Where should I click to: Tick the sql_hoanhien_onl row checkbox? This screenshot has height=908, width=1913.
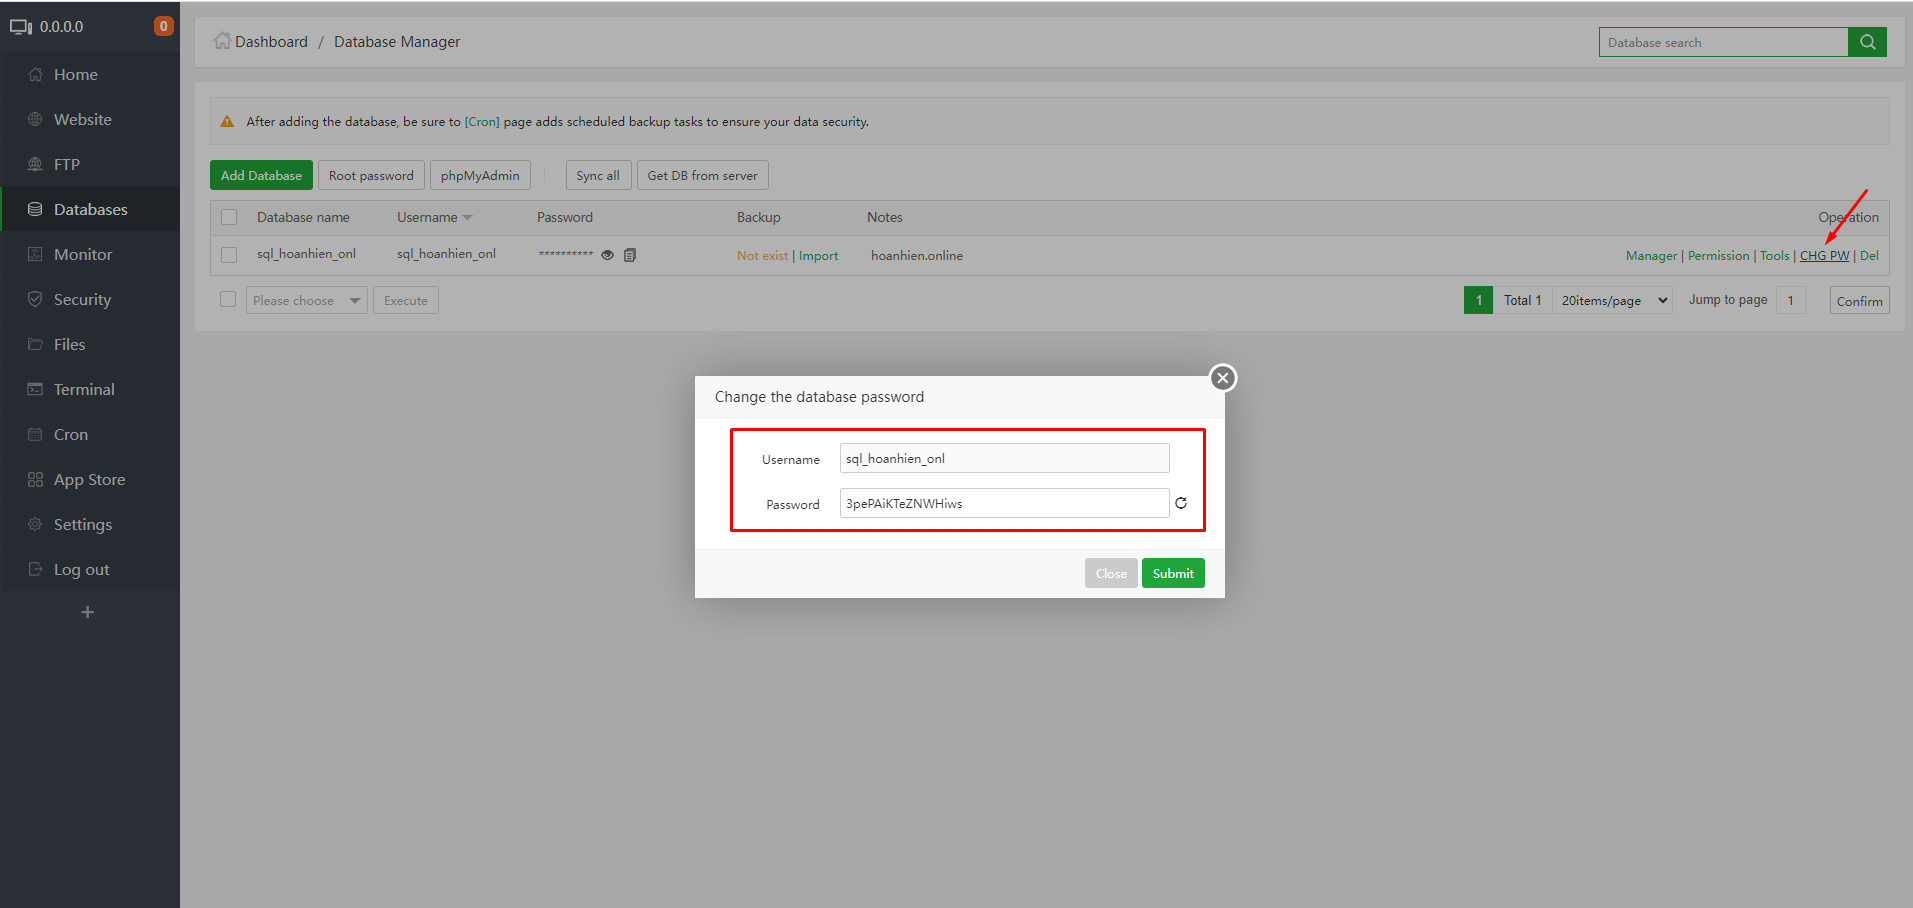coord(229,255)
